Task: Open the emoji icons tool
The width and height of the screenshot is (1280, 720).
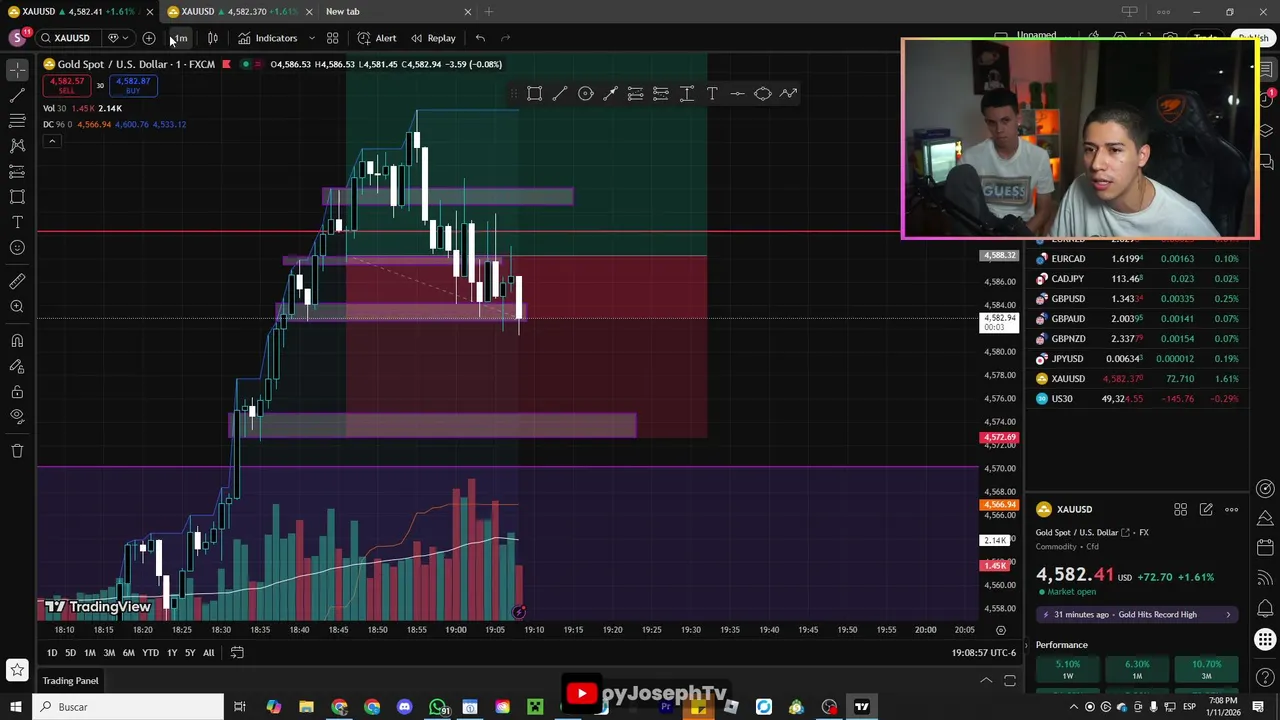Action: coord(17,248)
